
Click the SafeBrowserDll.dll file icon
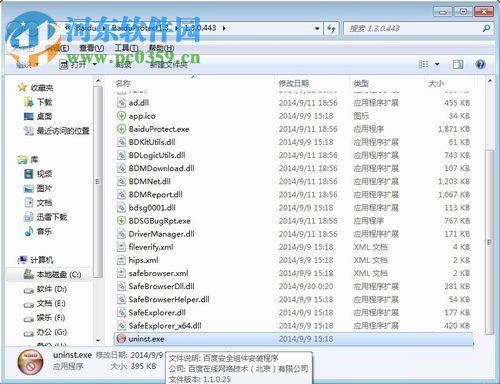click(x=121, y=286)
